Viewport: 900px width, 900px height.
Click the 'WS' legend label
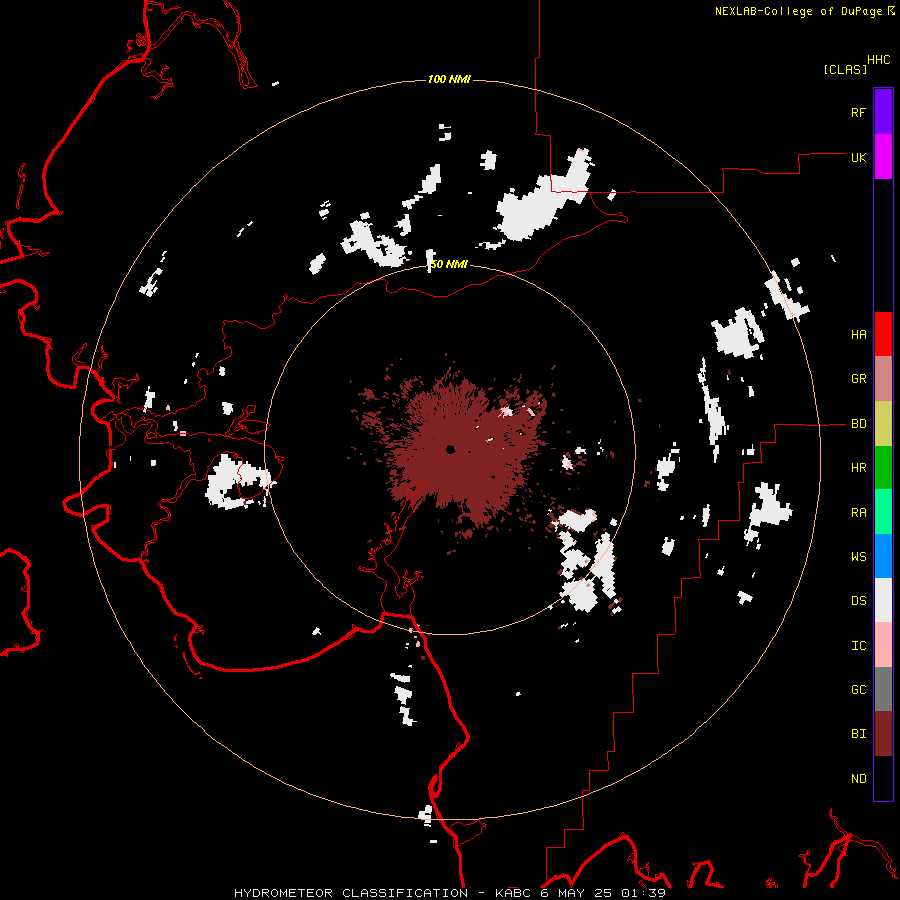click(x=858, y=557)
